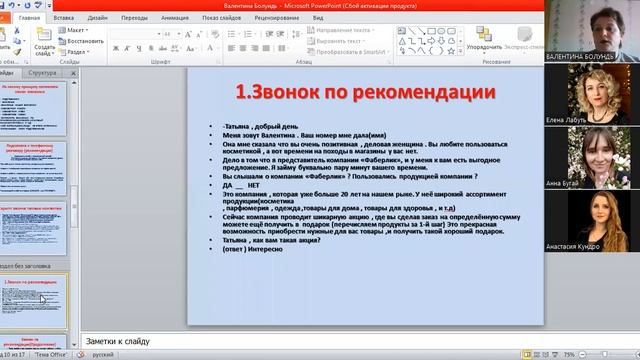This screenshot has height=360, width=640.
Task: Toggle italic К formatting
Action: click(127, 48)
